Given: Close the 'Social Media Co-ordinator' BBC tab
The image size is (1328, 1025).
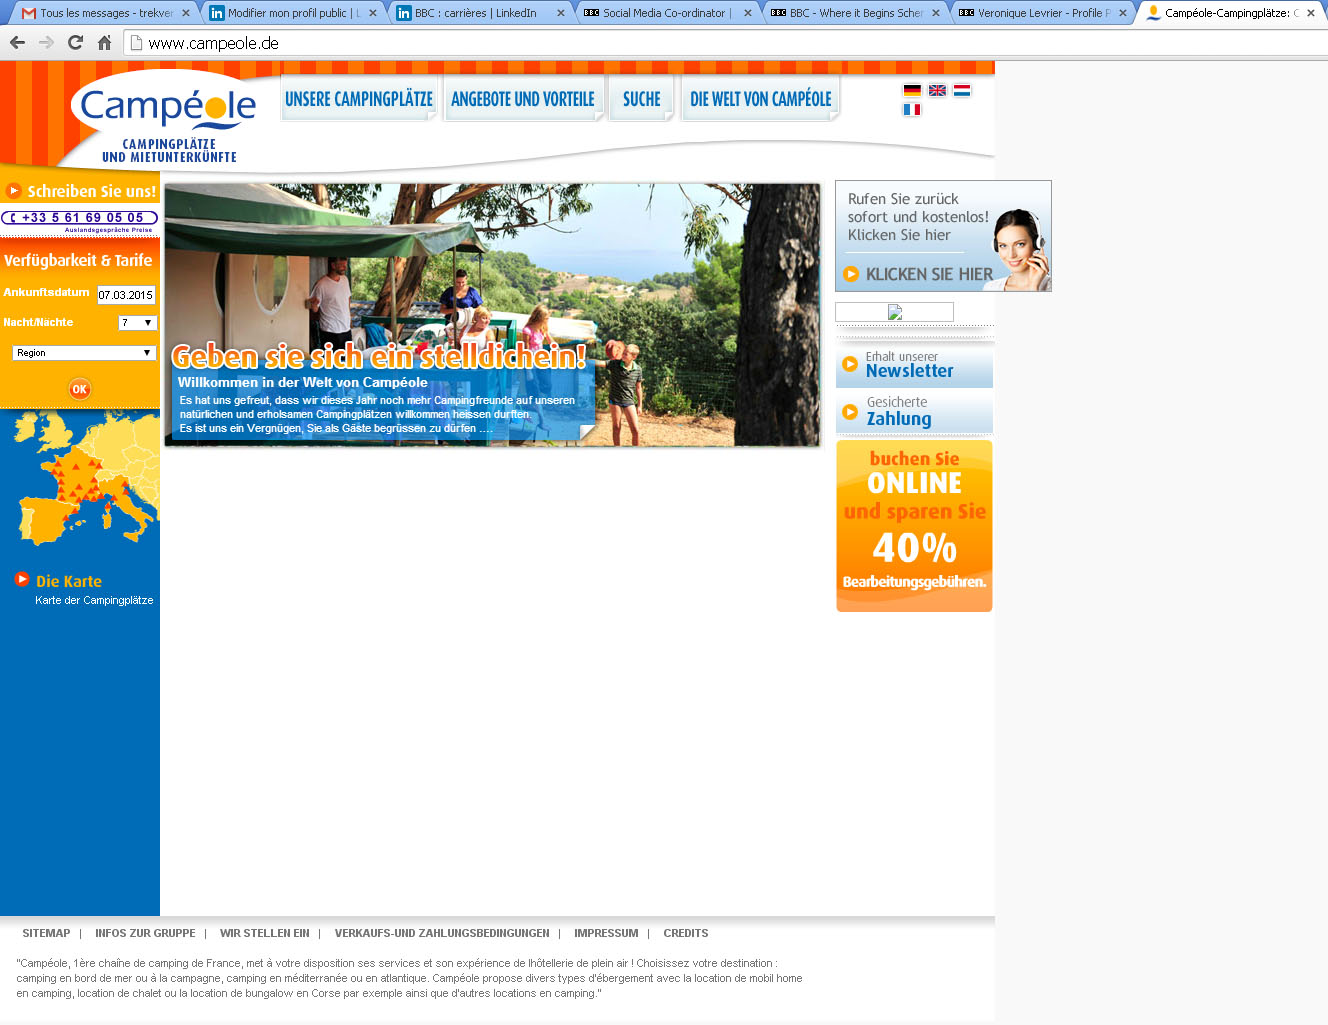Looking at the screenshot, I should [x=748, y=13].
